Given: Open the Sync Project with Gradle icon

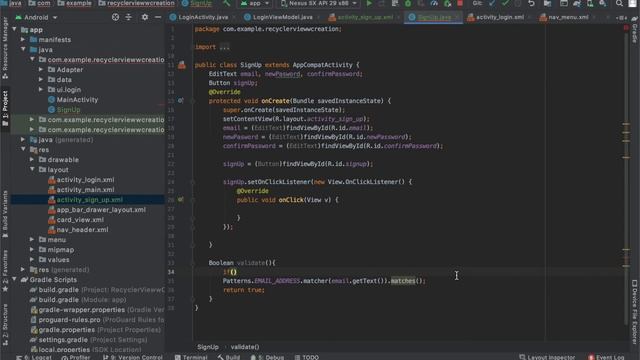Looking at the screenshot, I should pyautogui.click(x=577, y=3).
